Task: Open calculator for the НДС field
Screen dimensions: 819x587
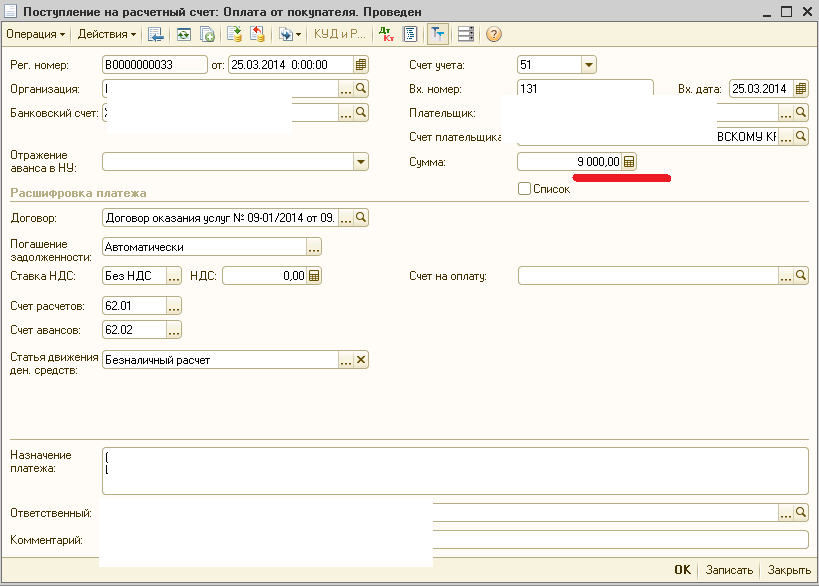Action: (x=314, y=276)
